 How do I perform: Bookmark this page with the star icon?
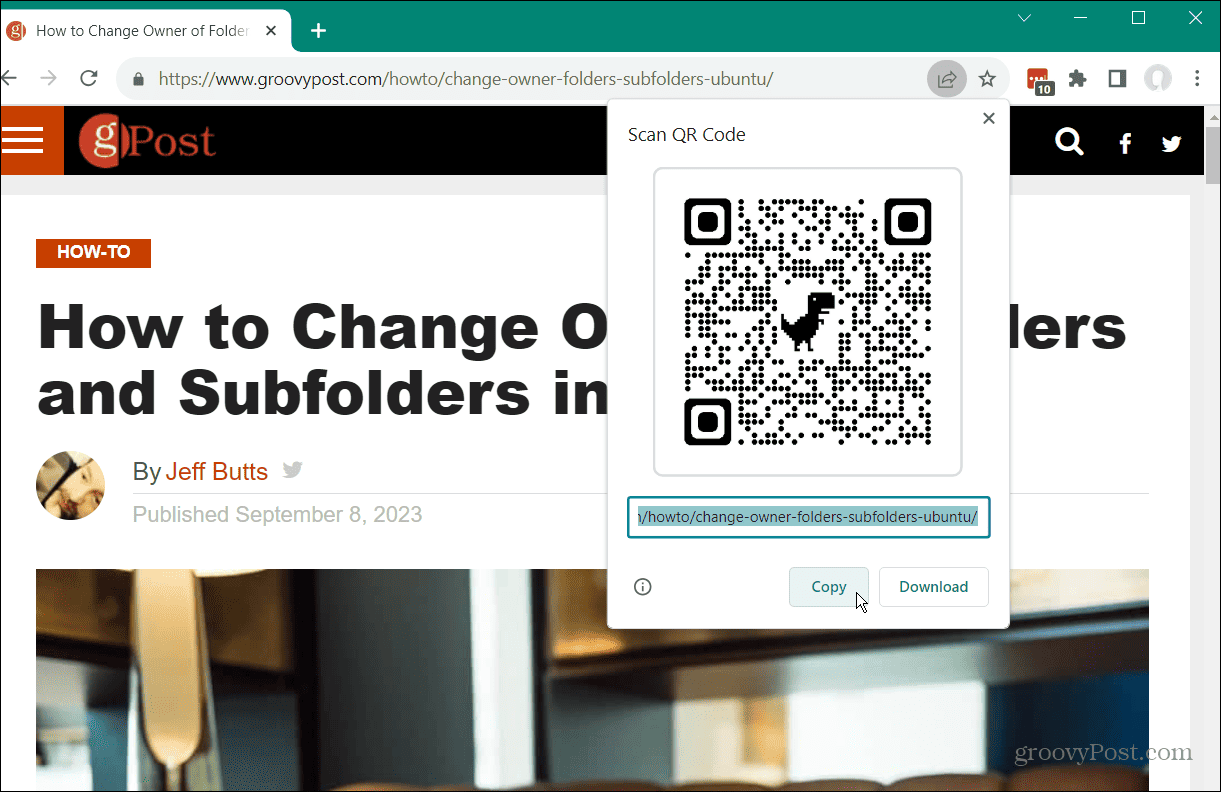coord(987,79)
